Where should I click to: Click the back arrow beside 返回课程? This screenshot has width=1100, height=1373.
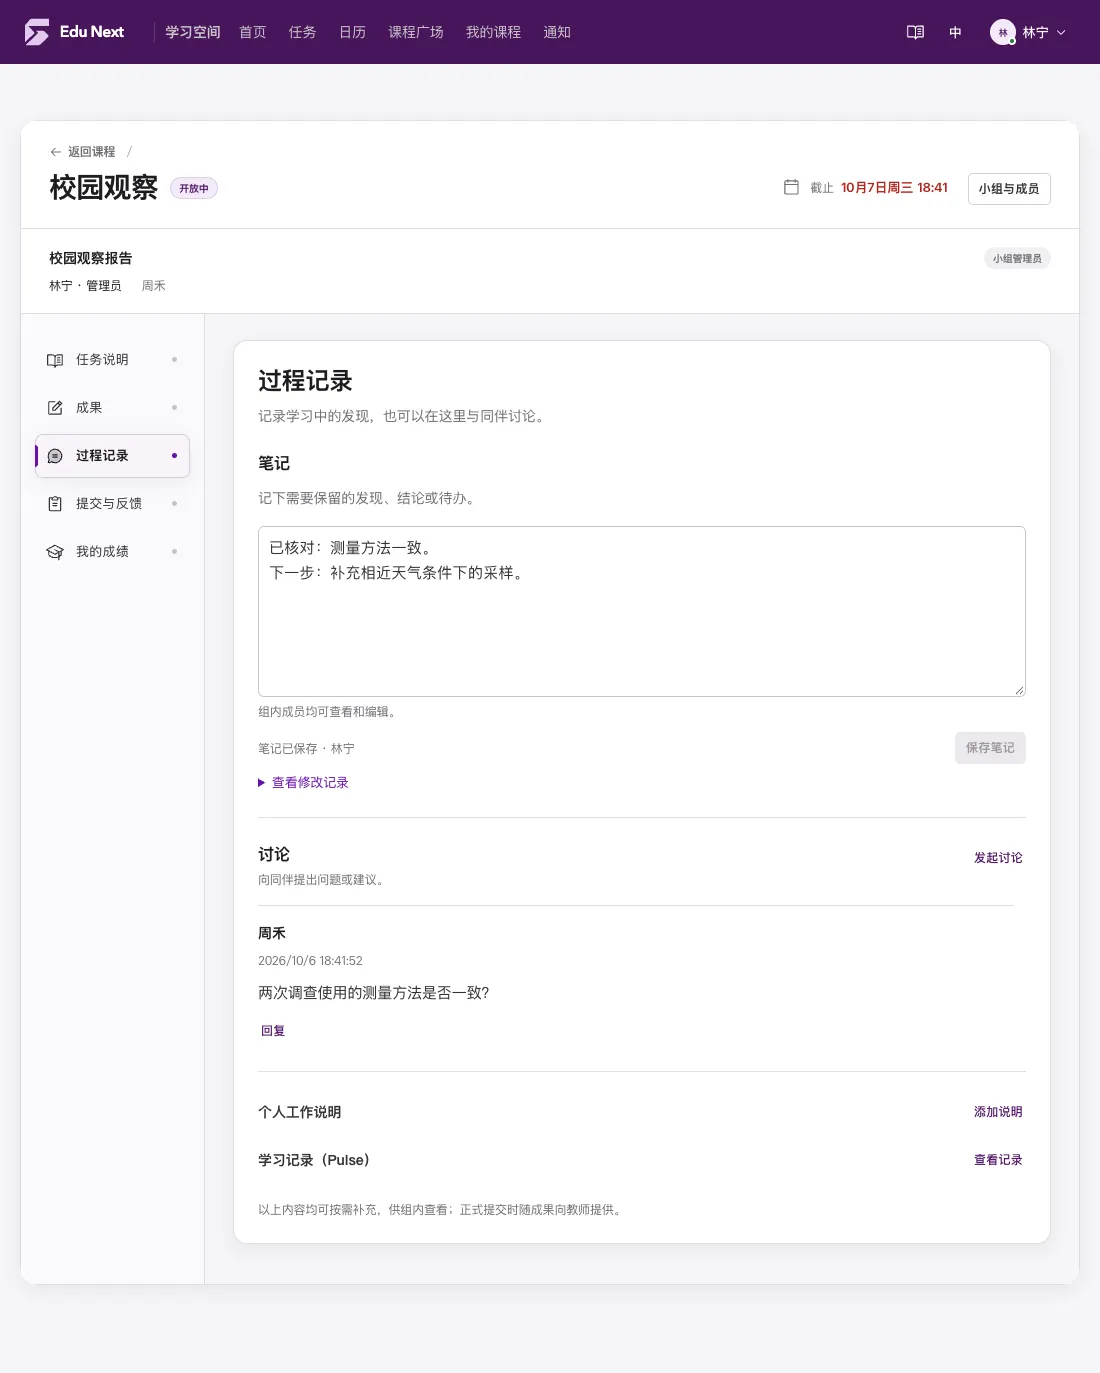[x=56, y=152]
